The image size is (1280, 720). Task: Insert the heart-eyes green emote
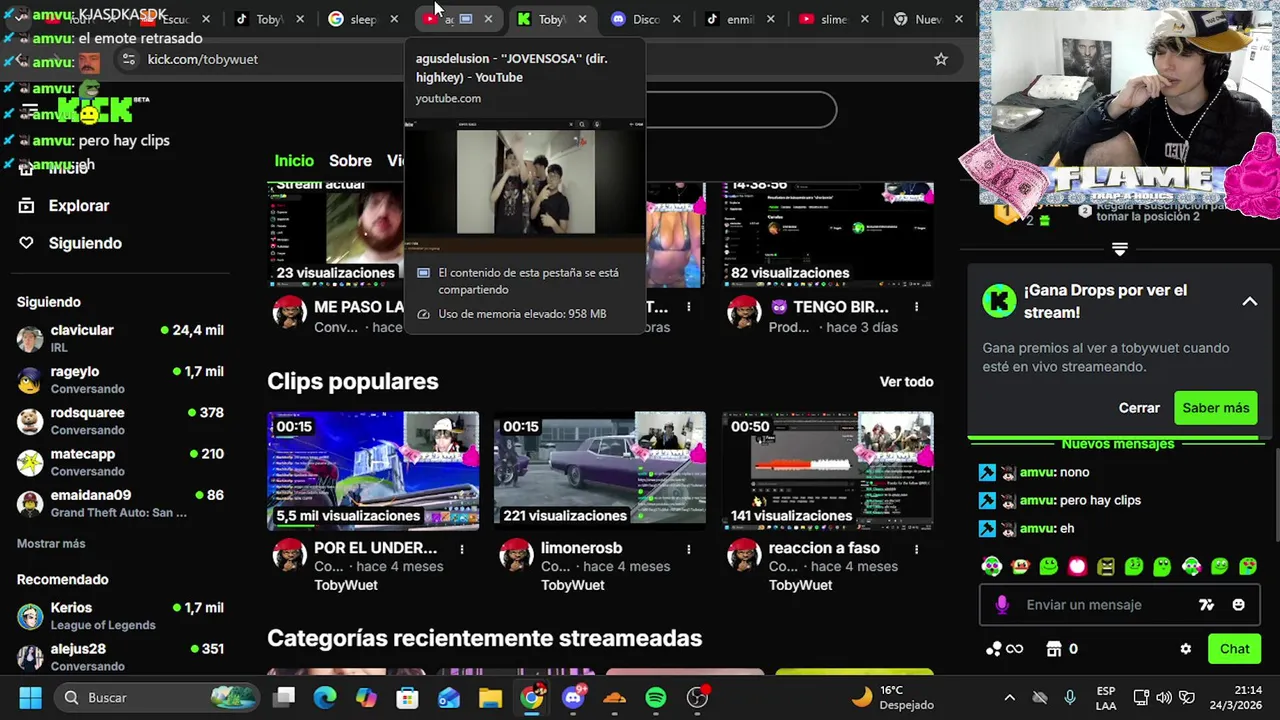pyautogui.click(x=1248, y=567)
